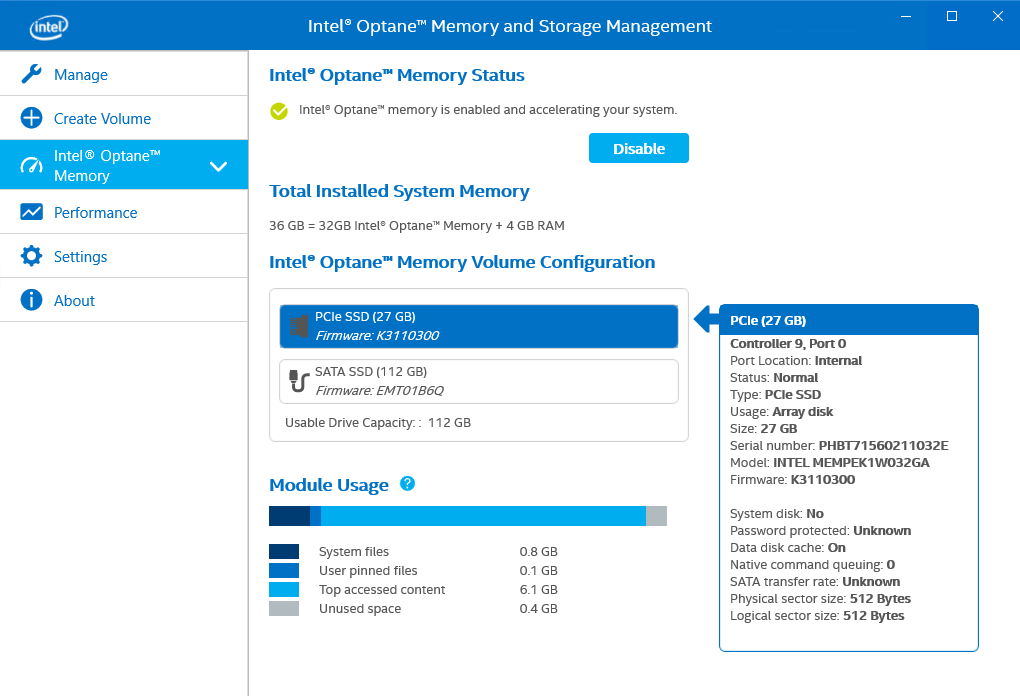Click the User pinned files swatch

point(284,570)
